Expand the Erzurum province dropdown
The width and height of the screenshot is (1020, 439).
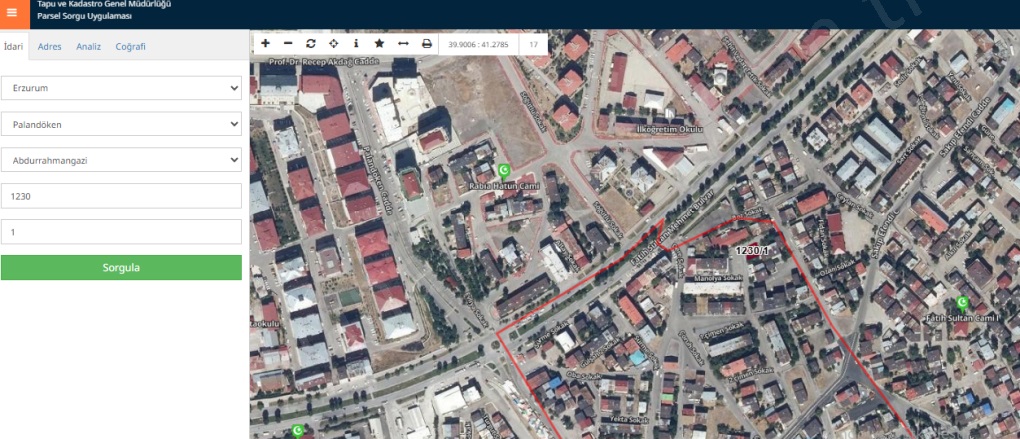[121, 88]
